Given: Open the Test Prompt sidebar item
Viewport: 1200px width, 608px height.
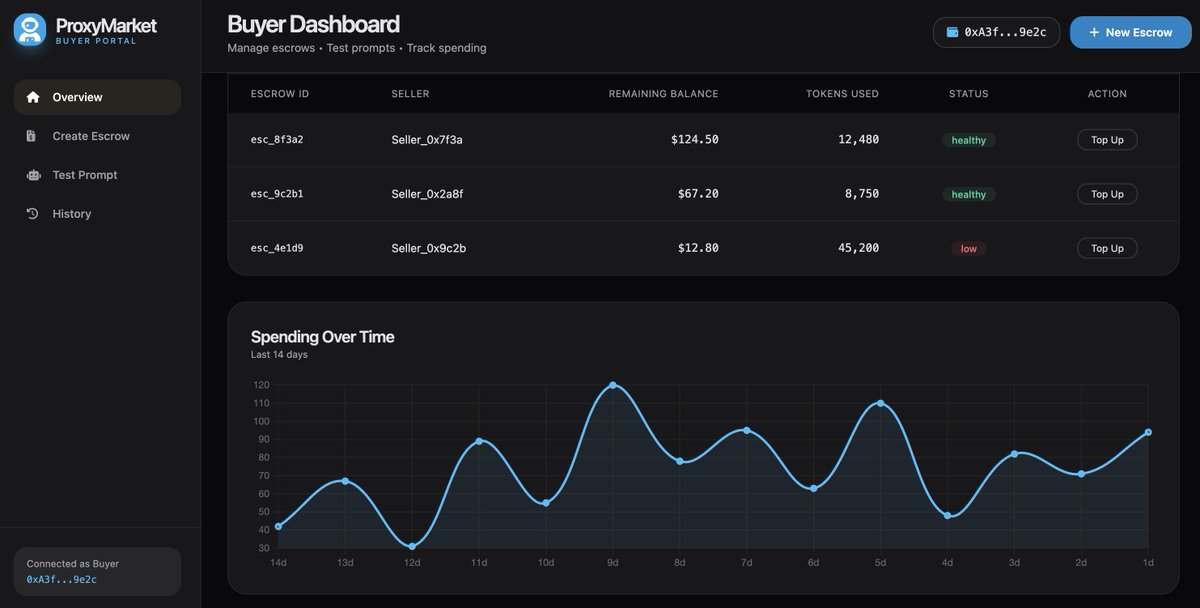Looking at the screenshot, I should [97, 175].
